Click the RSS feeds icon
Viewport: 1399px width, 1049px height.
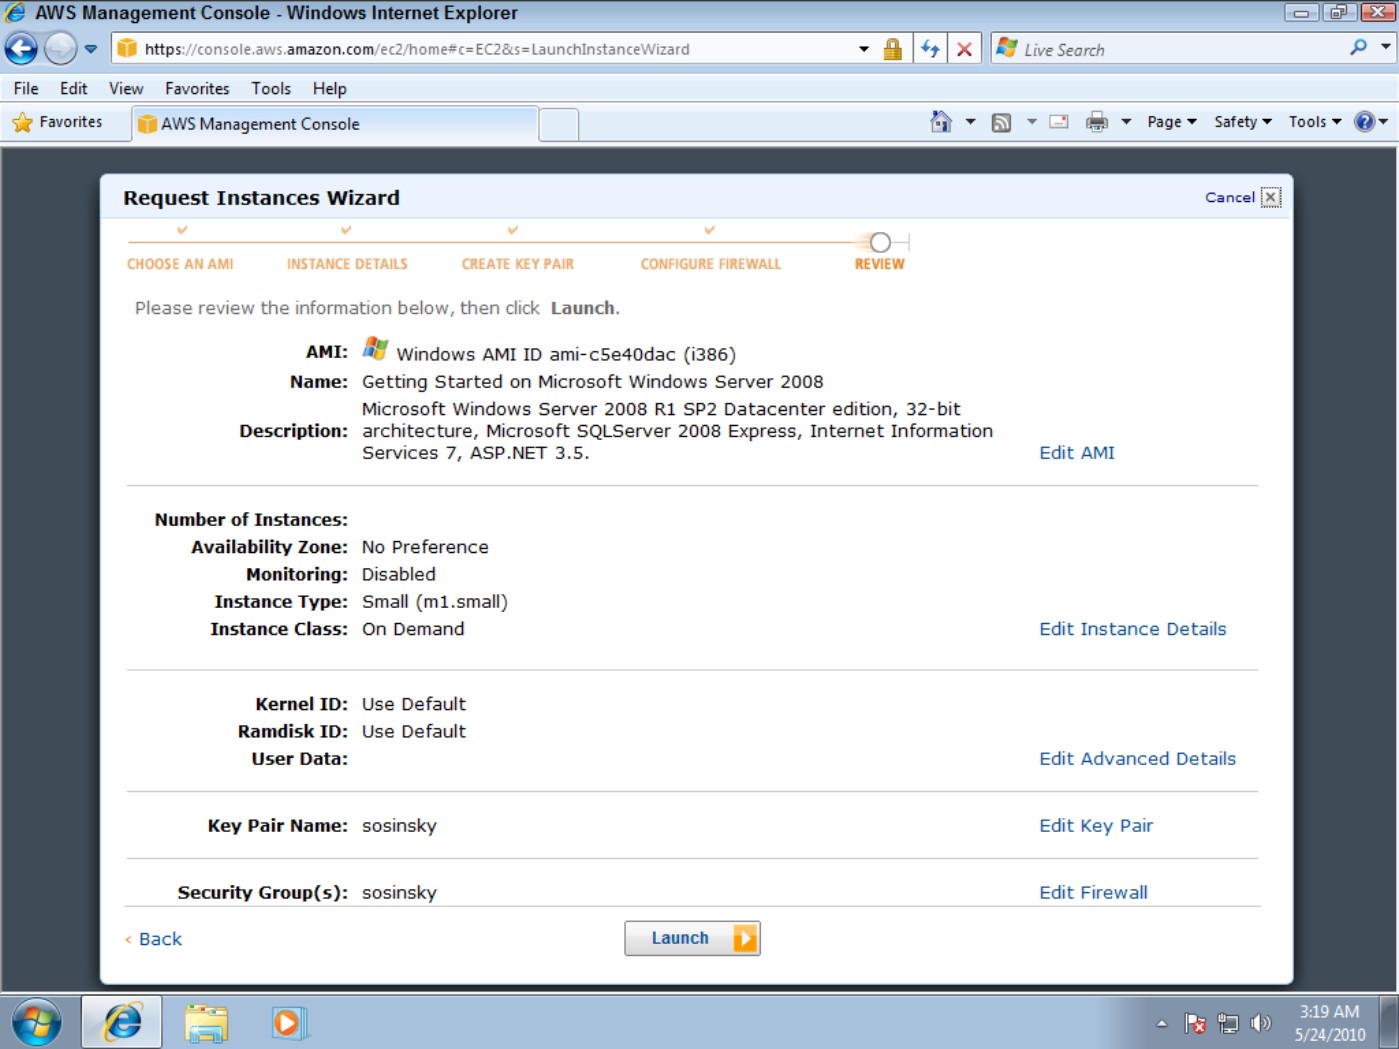pos(1001,122)
